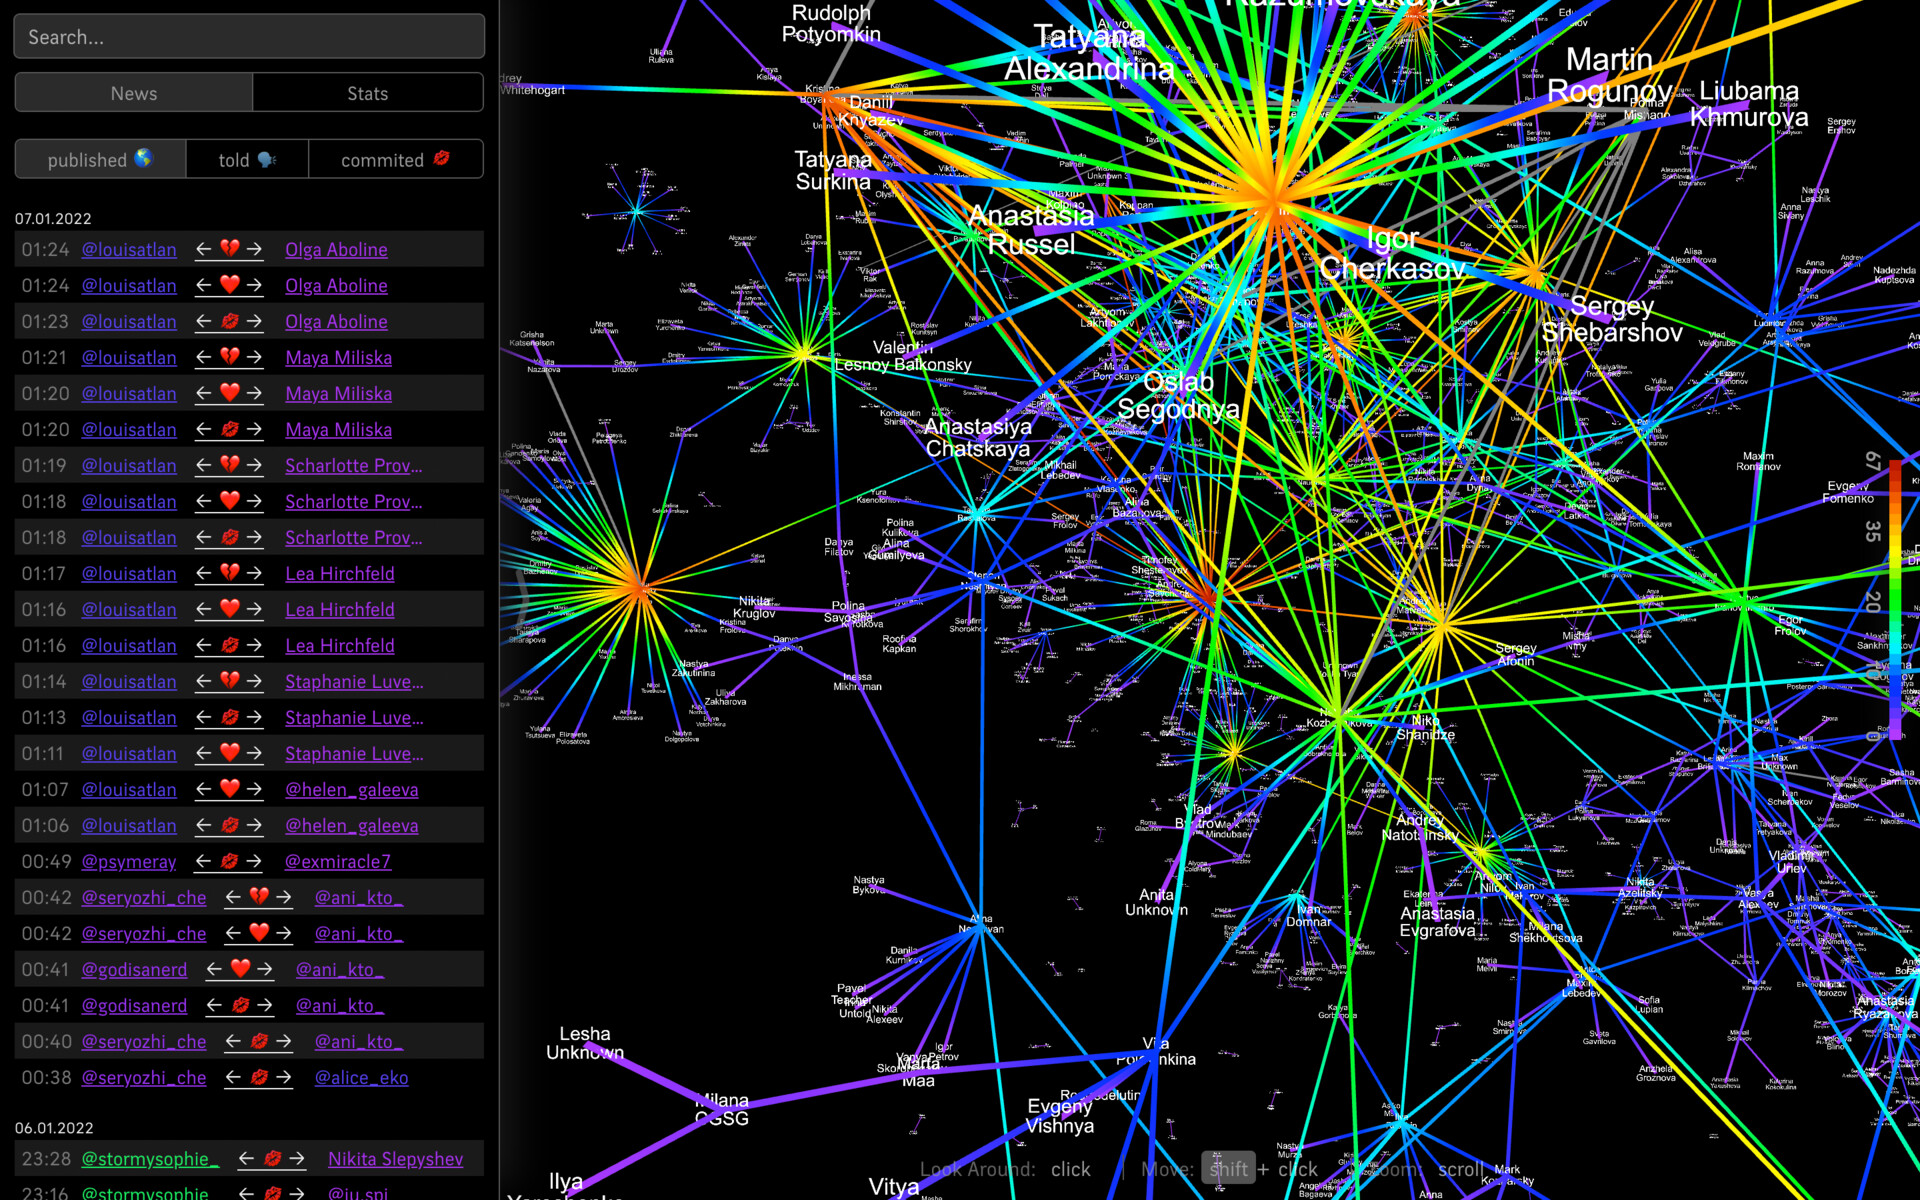This screenshot has height=1200, width=1920.
Task: Click broken heart icon in first Olga Aboline row
Action: [229, 249]
